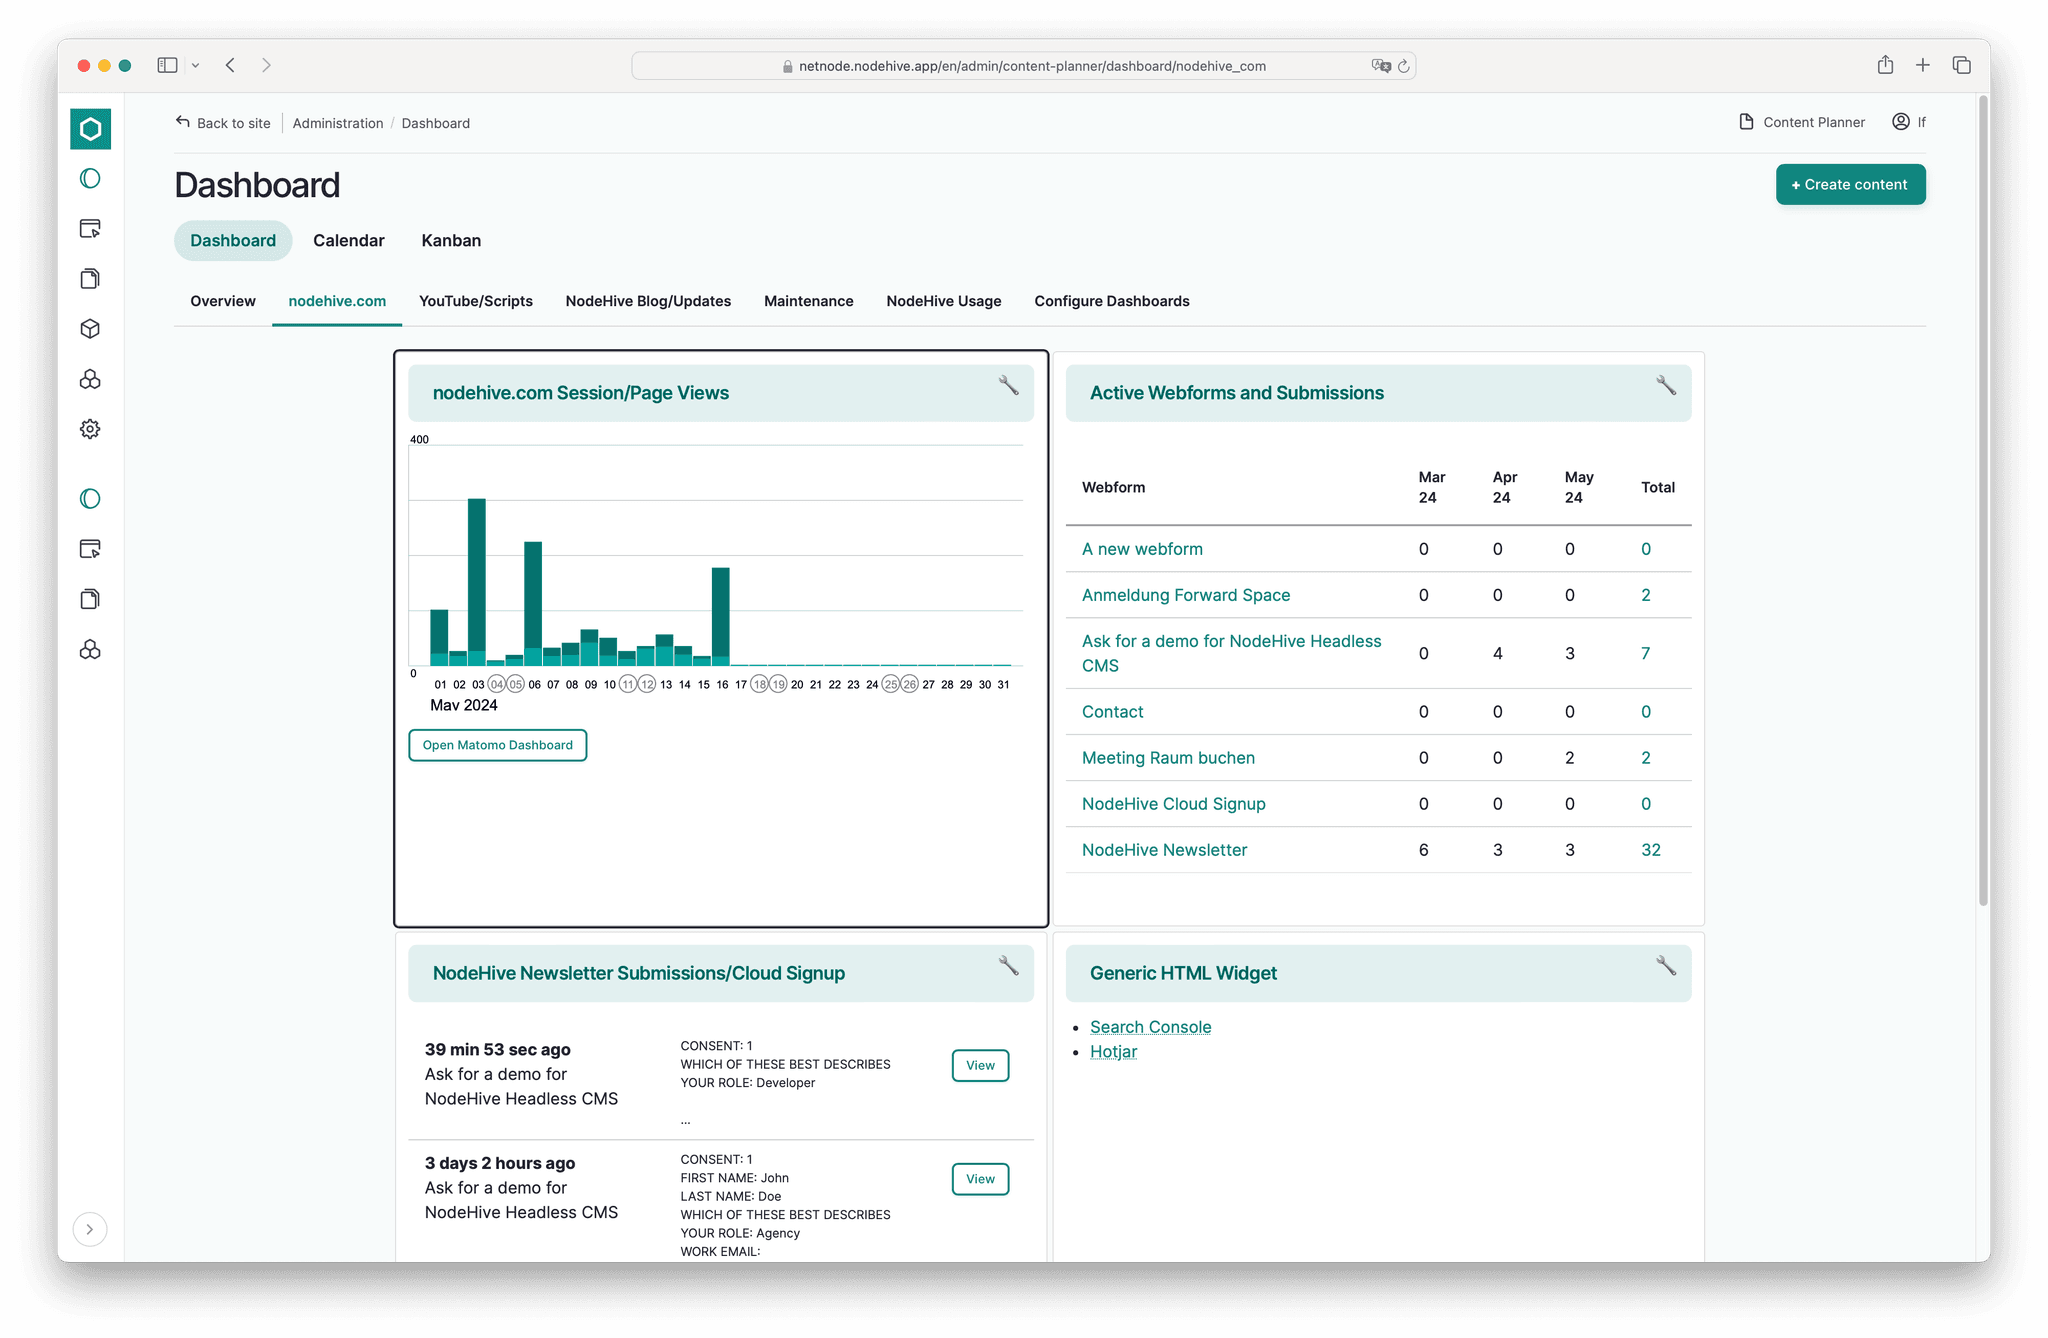Click the Open Matomo Dashboard button
The width and height of the screenshot is (2048, 1338).
498,745
